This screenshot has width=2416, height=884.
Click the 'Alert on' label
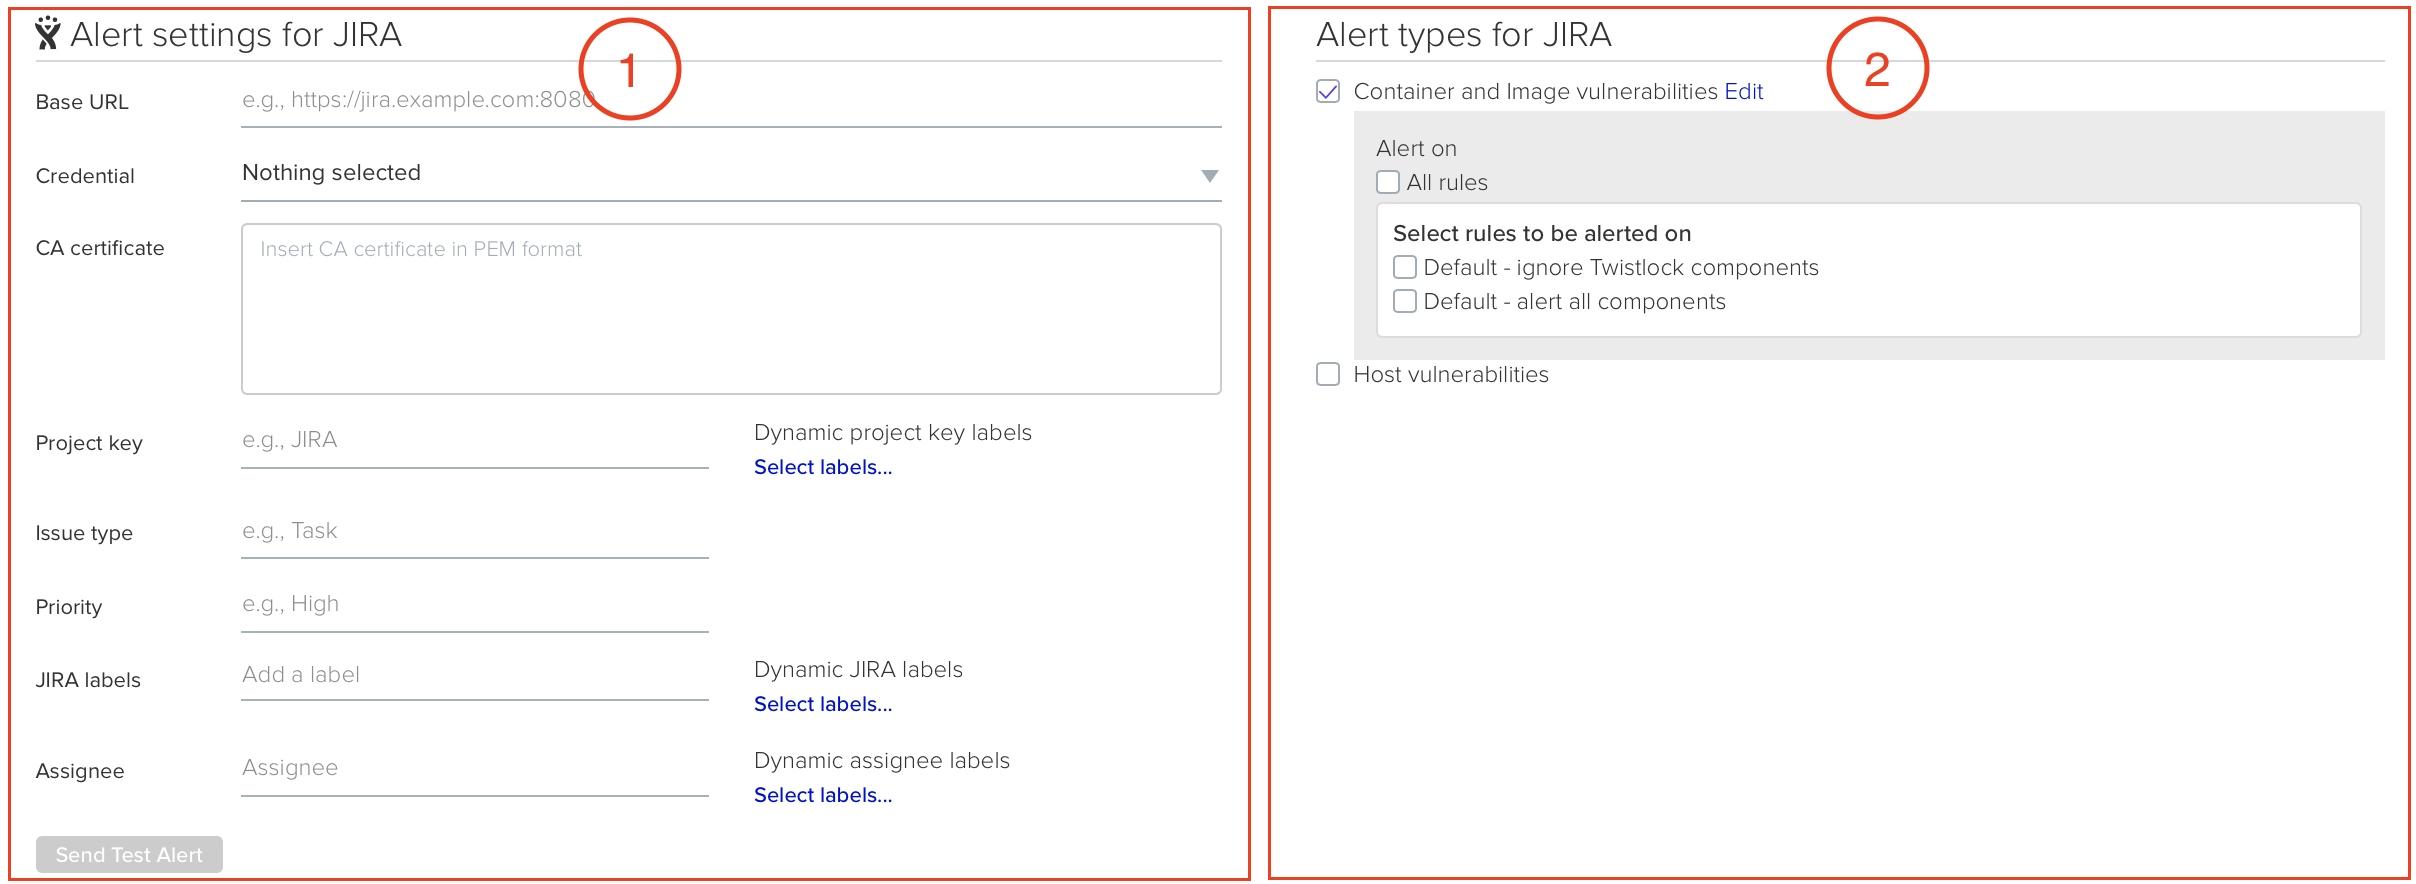pyautogui.click(x=1416, y=148)
